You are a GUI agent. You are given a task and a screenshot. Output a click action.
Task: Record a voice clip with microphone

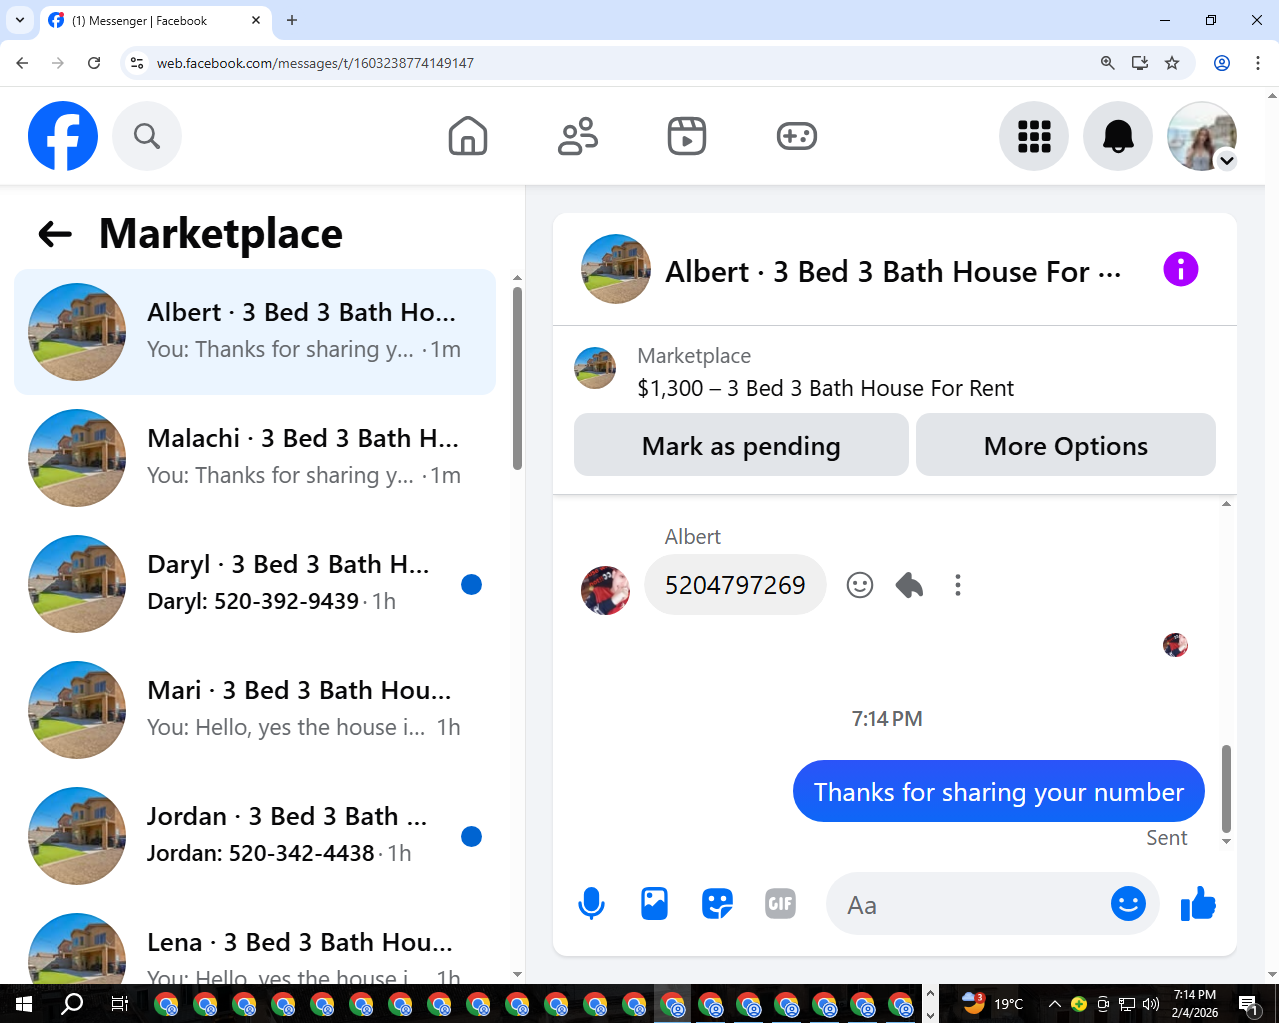[x=591, y=904]
